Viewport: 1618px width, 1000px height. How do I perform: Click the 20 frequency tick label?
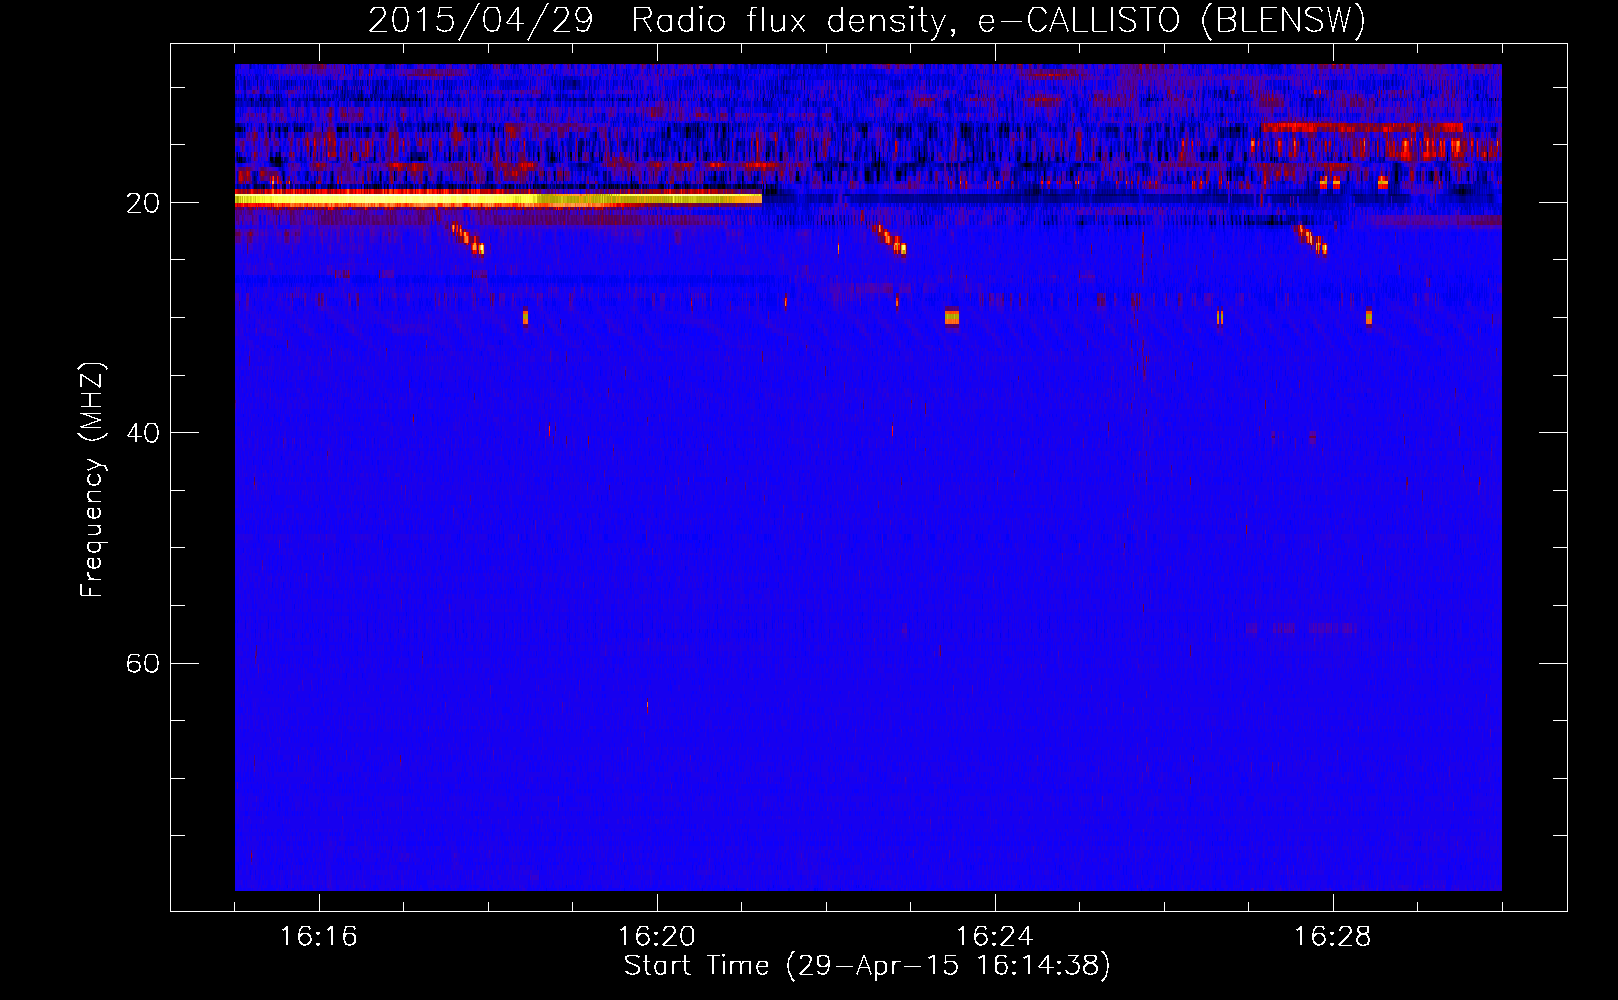(x=143, y=203)
